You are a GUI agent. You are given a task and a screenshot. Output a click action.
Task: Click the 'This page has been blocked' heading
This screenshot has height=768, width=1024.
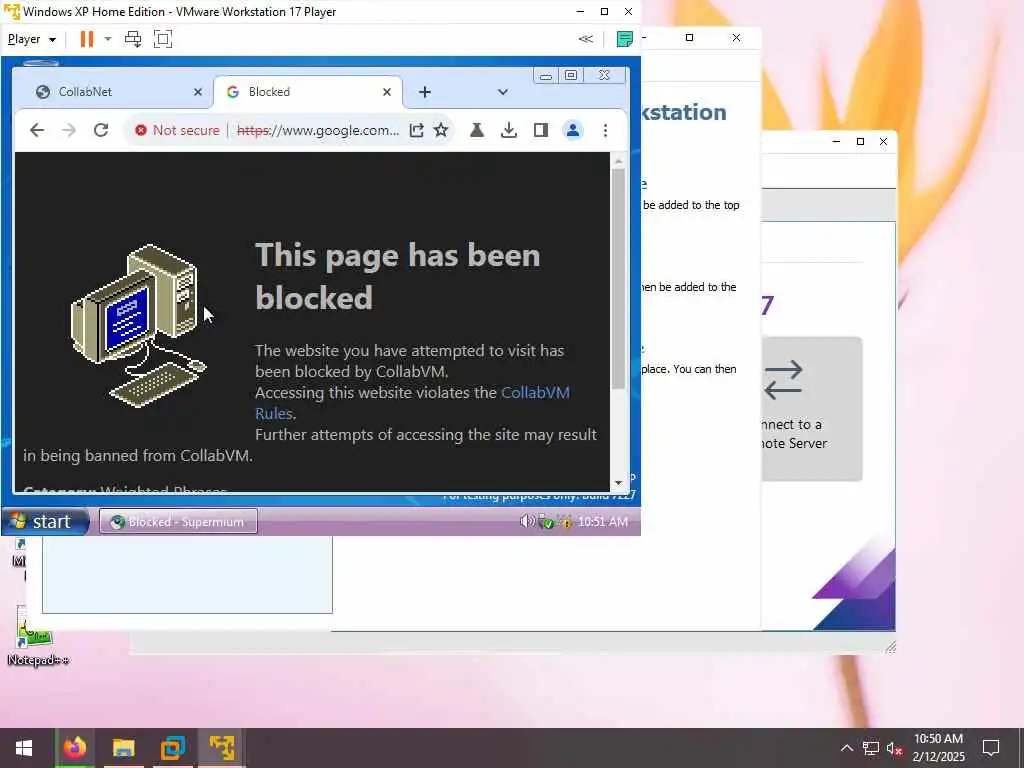(x=398, y=276)
